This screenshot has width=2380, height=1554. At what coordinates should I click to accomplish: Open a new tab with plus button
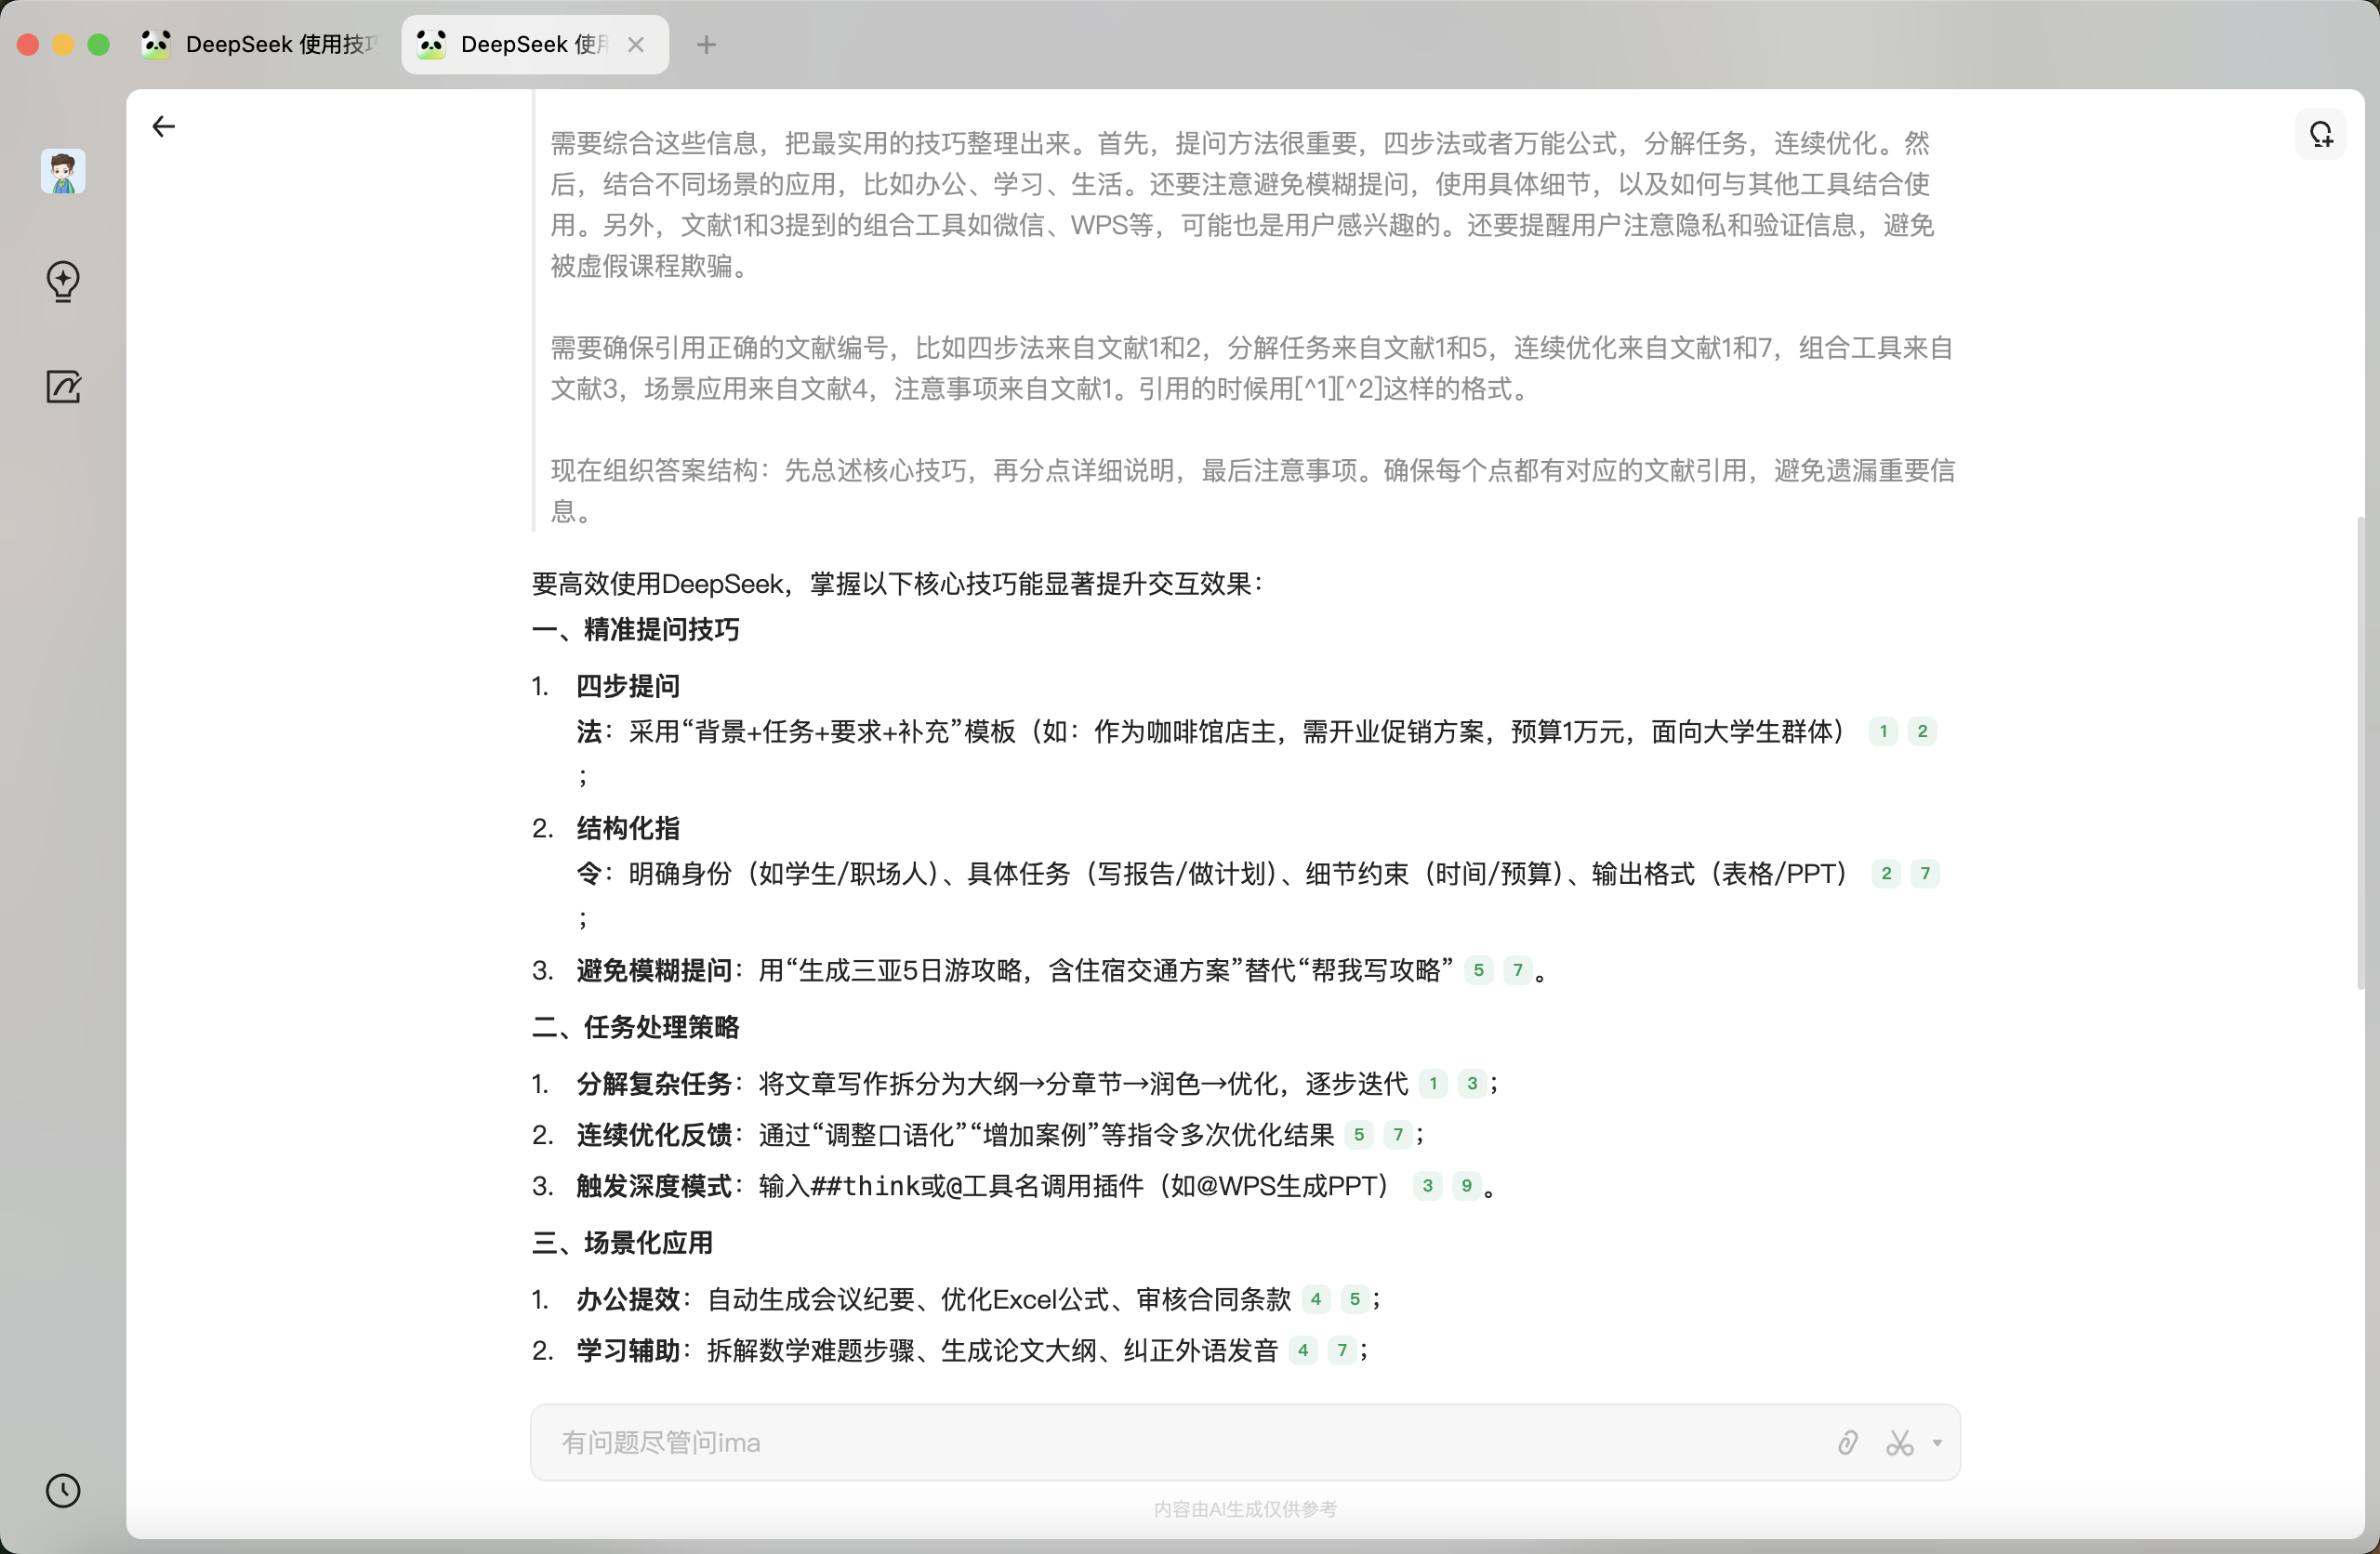[x=706, y=44]
